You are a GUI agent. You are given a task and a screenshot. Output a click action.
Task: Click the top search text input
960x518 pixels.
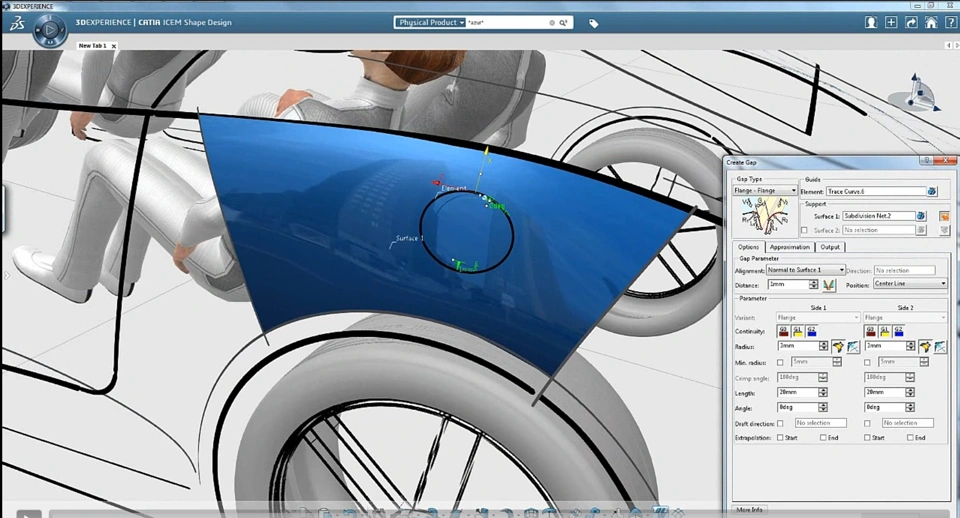(506, 23)
